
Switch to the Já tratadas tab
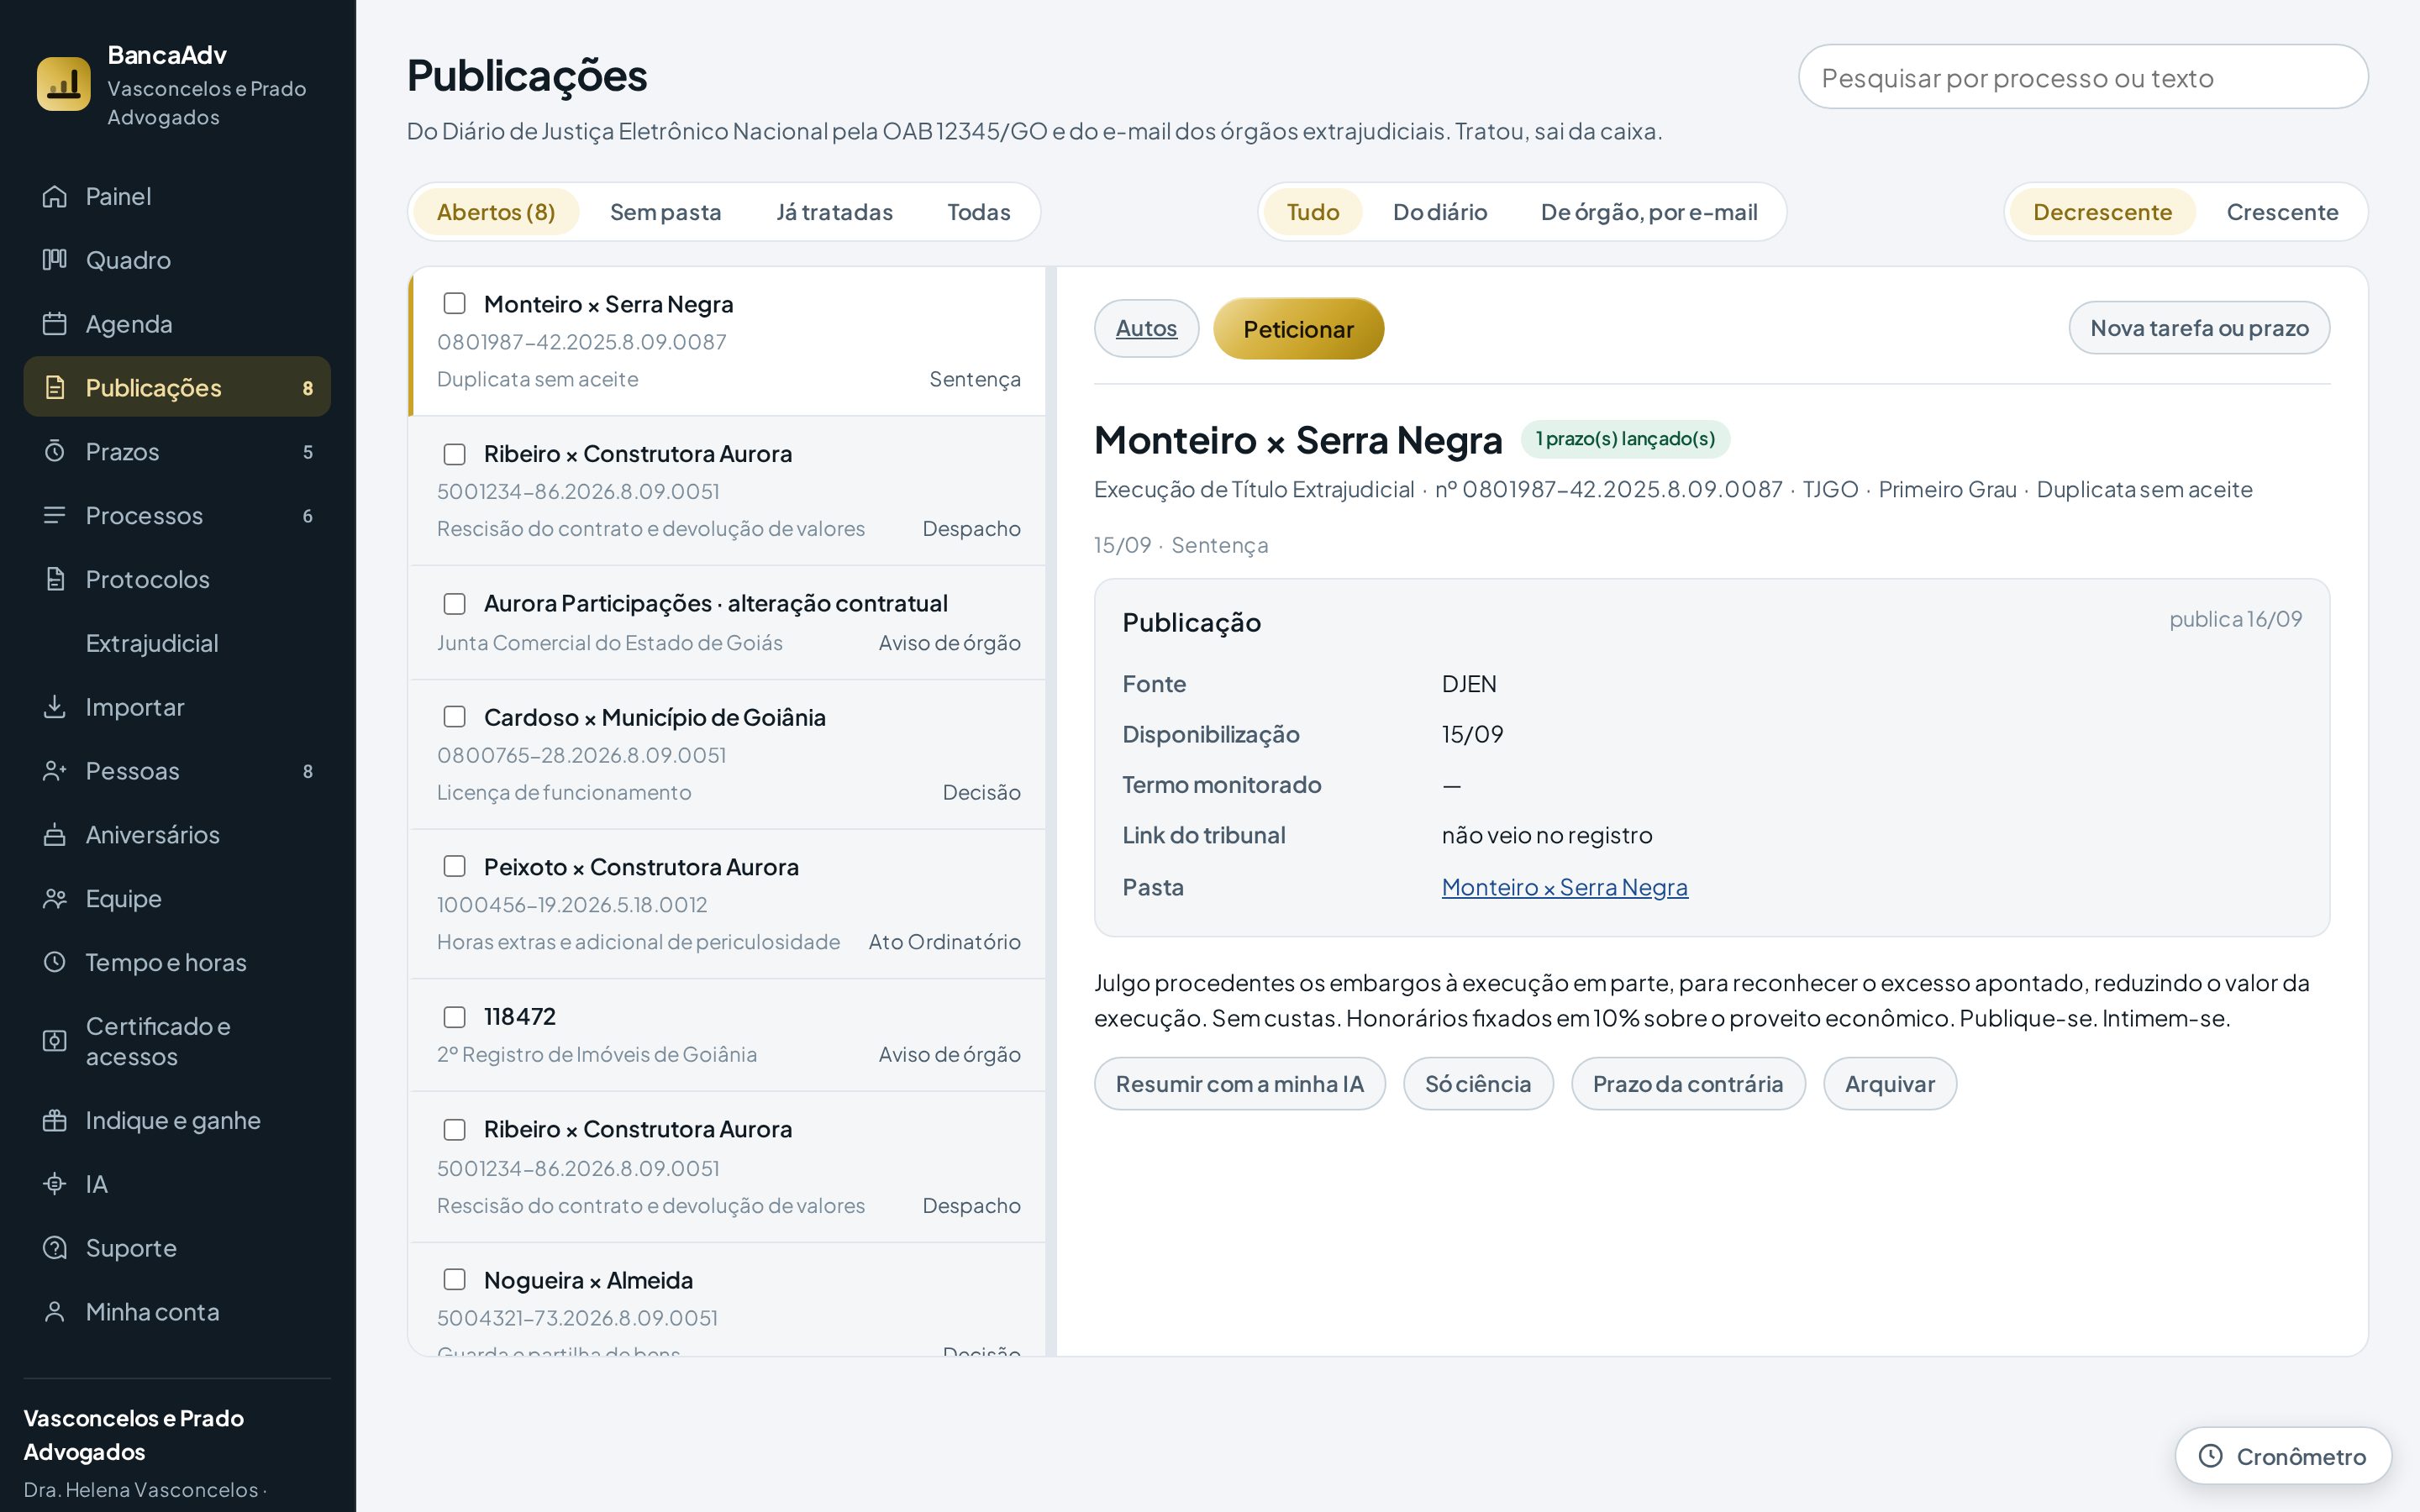click(834, 212)
